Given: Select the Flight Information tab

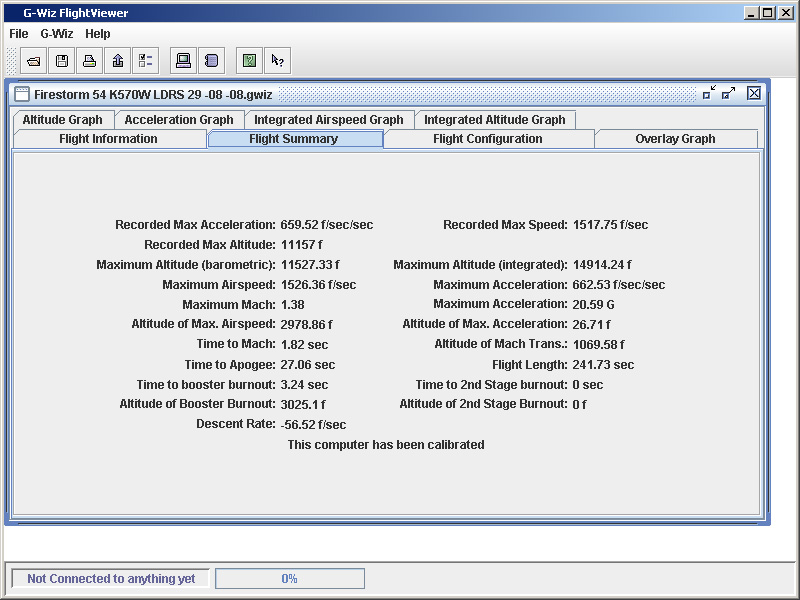Looking at the screenshot, I should [109, 139].
